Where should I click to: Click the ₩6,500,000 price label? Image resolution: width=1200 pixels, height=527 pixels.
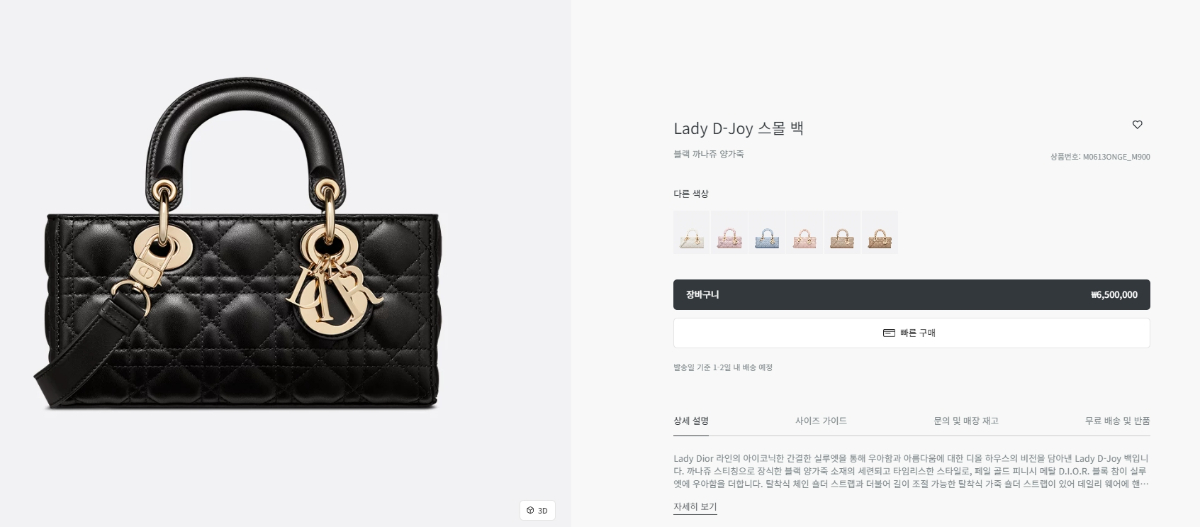coord(1114,295)
